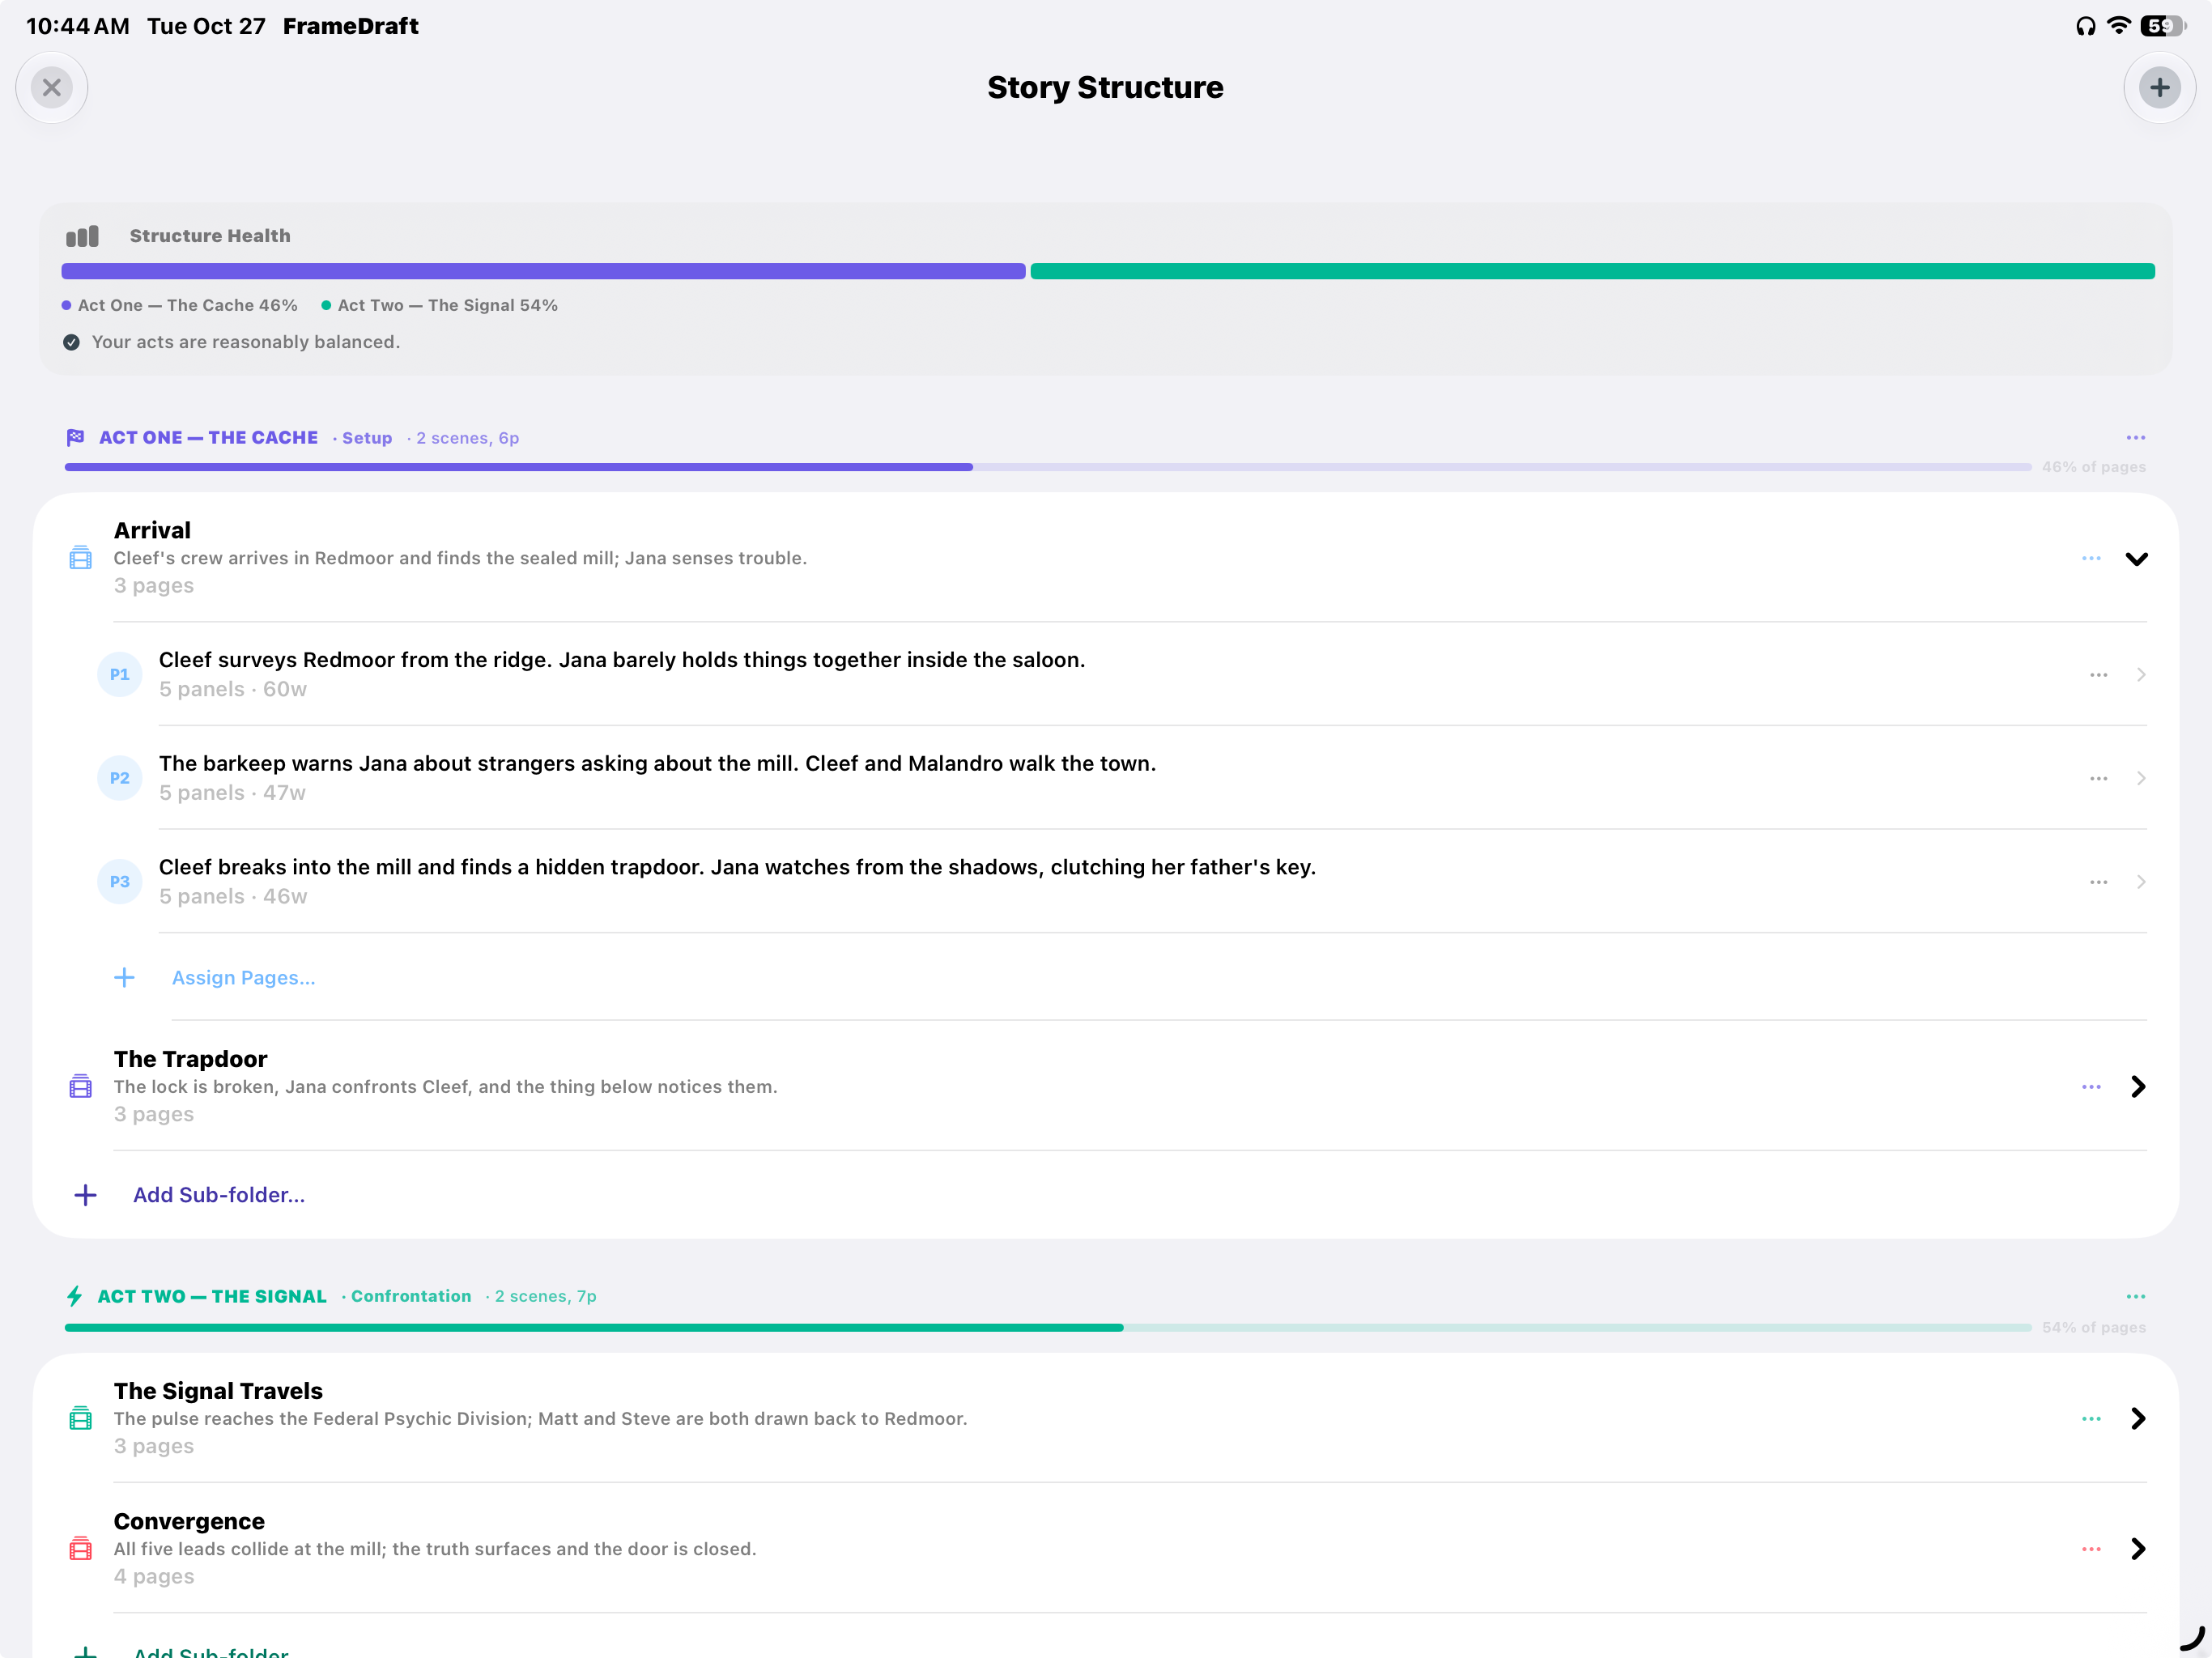
Task: Click the Convergence scene red icon
Action: tap(81, 1549)
